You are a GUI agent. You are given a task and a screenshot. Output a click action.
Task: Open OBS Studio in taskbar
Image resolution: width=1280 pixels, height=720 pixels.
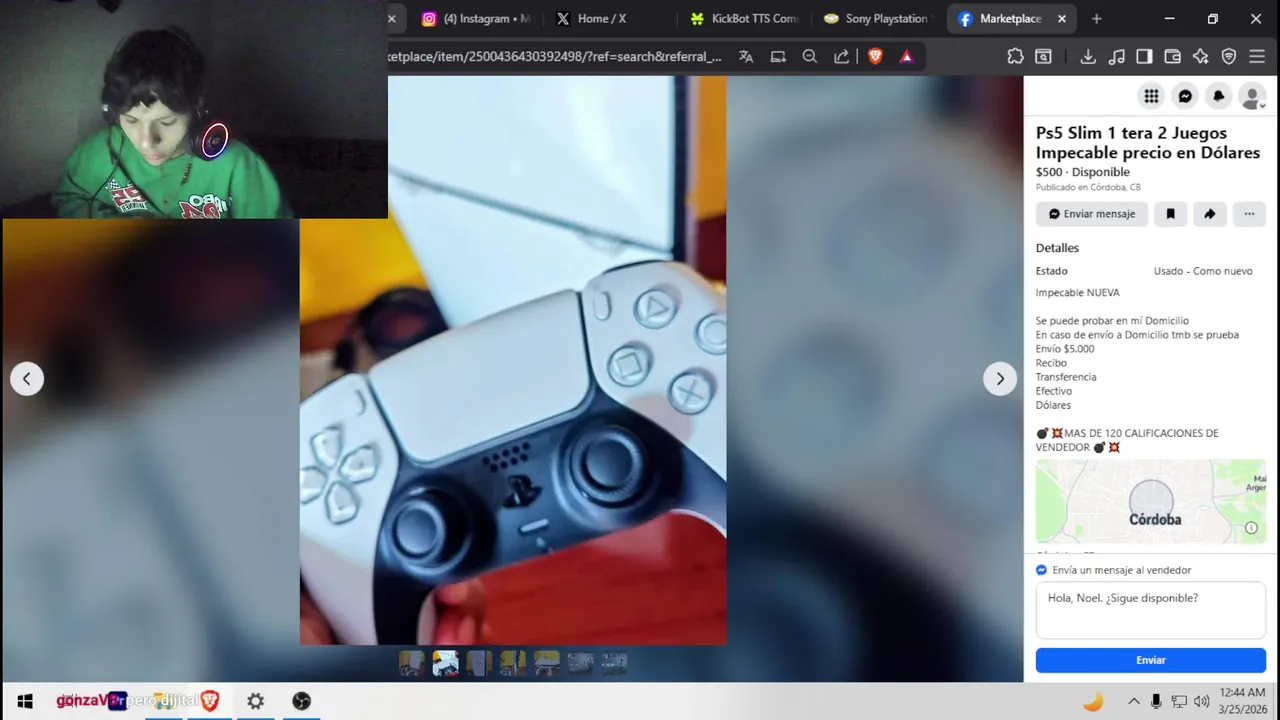[x=301, y=701]
